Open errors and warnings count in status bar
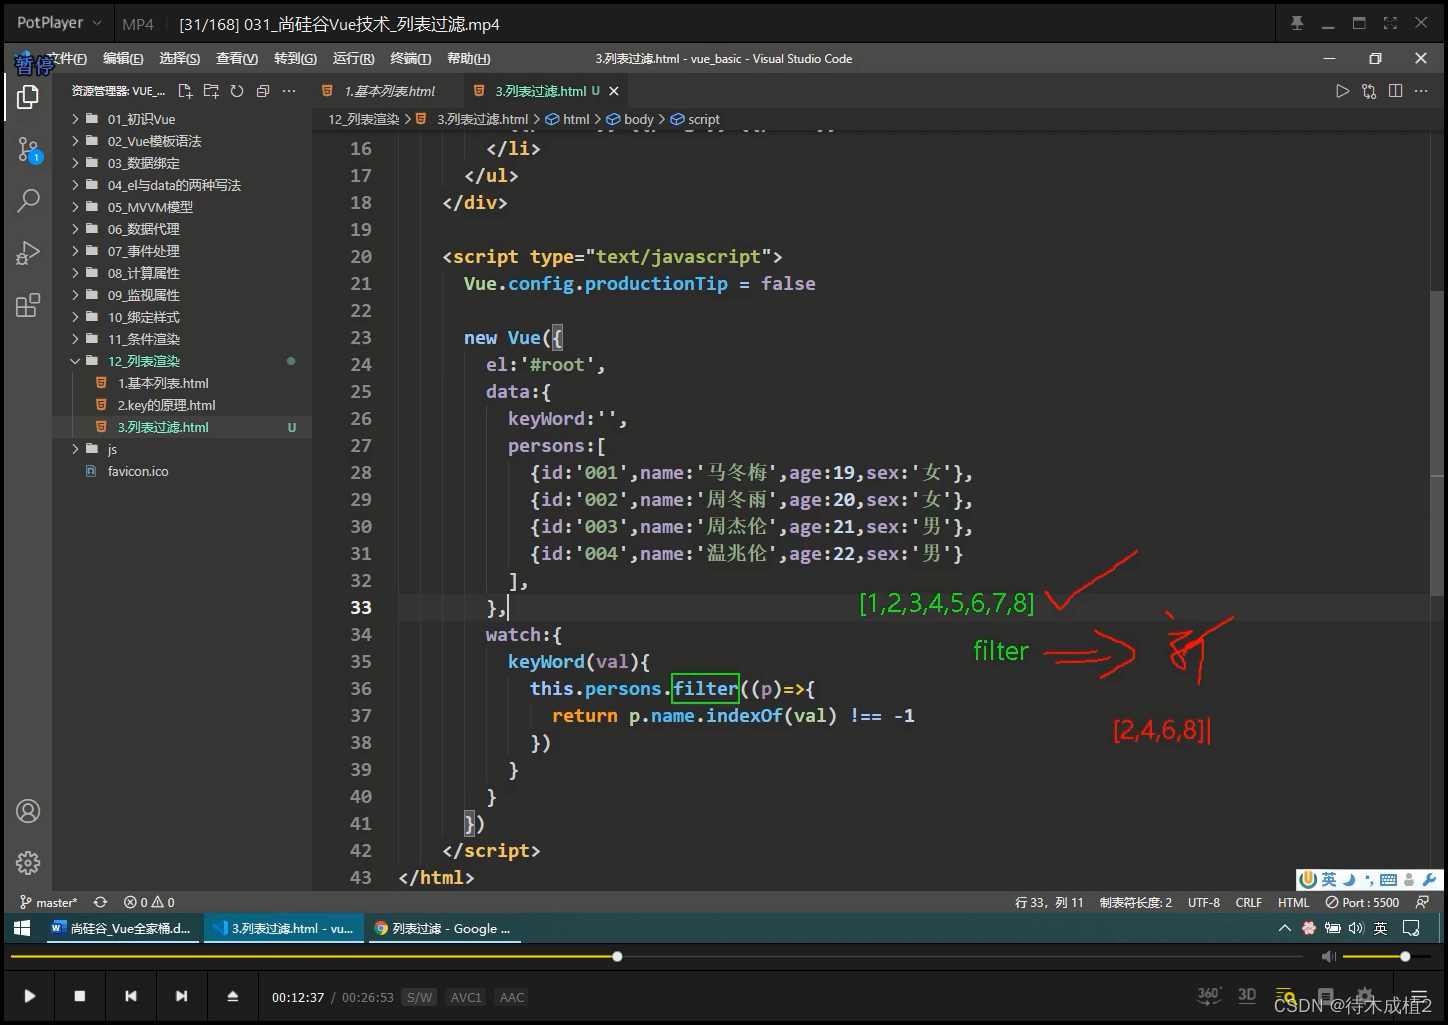 point(149,902)
